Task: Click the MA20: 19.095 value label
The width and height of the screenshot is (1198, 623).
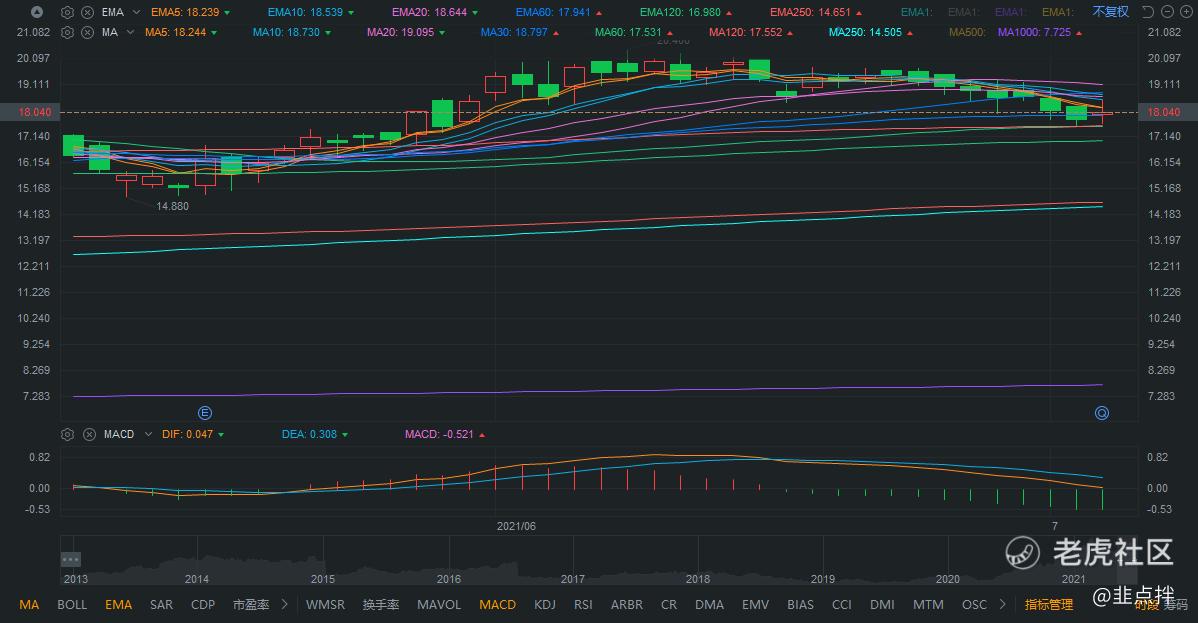Action: (x=400, y=32)
